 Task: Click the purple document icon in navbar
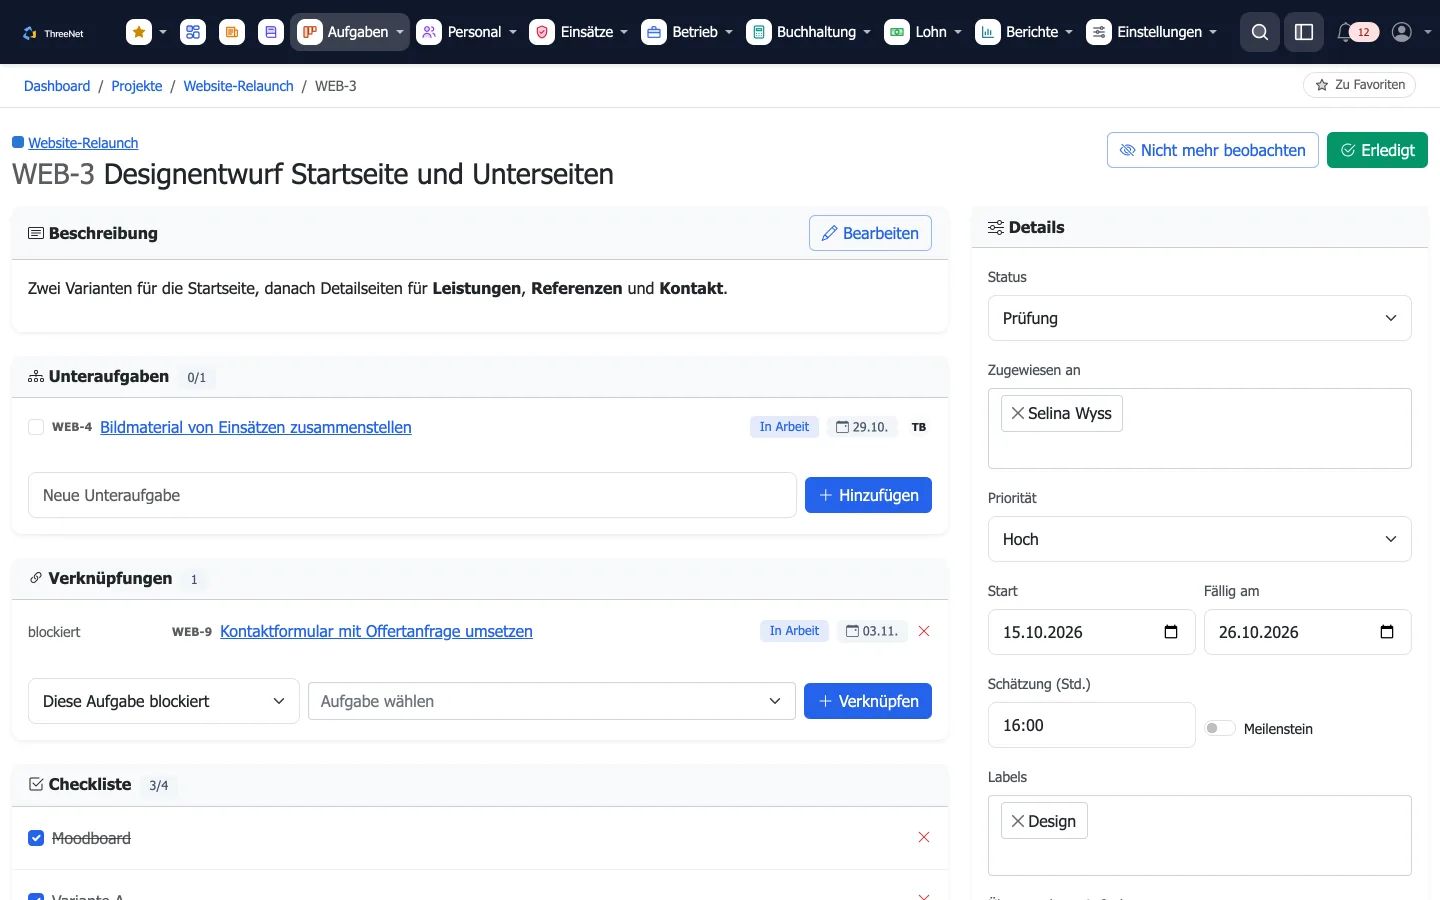(271, 32)
